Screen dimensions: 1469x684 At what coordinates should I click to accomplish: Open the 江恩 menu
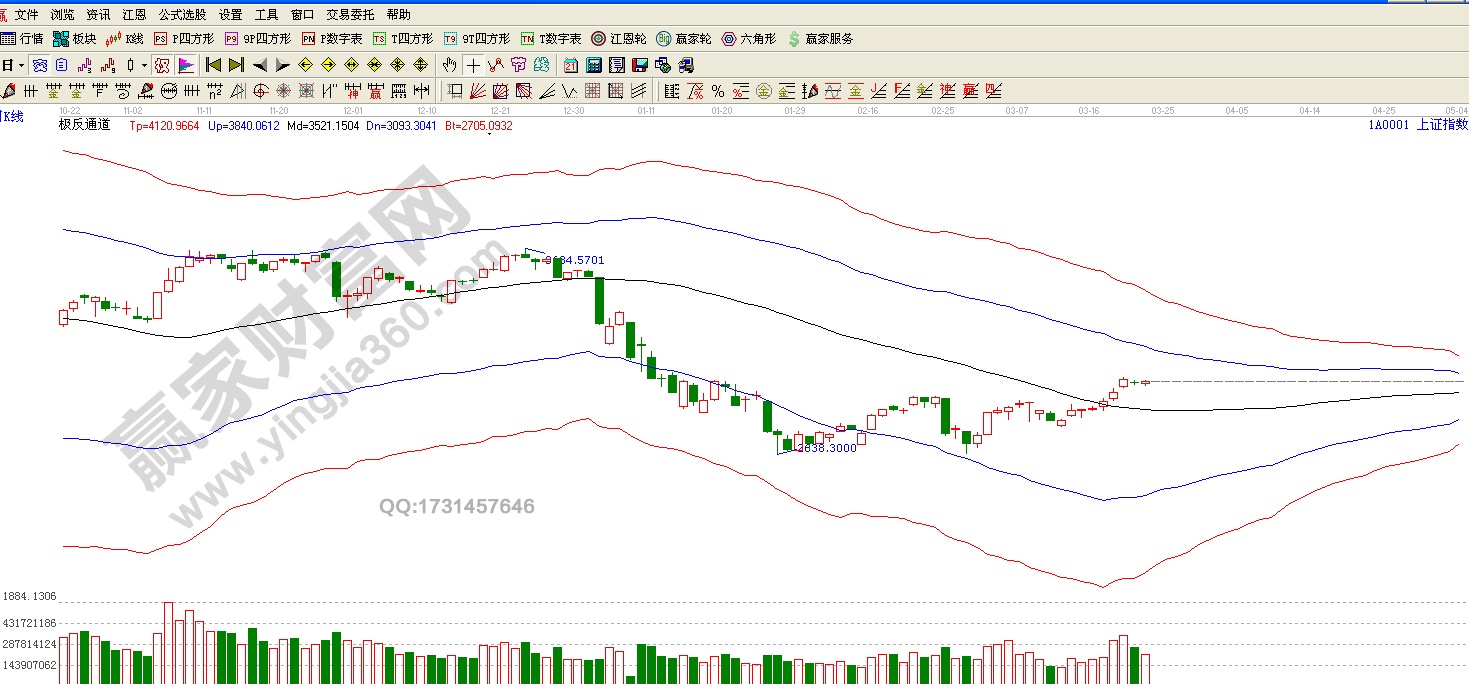point(134,15)
